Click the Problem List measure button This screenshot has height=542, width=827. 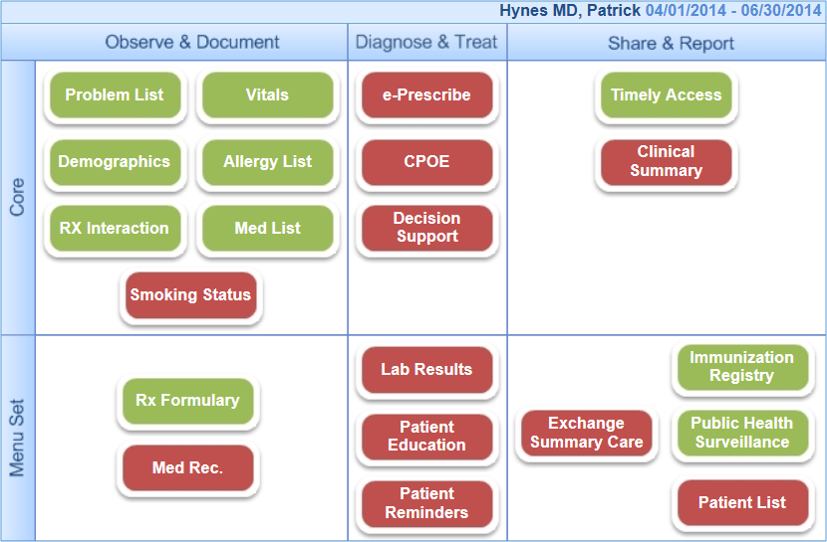pos(114,96)
